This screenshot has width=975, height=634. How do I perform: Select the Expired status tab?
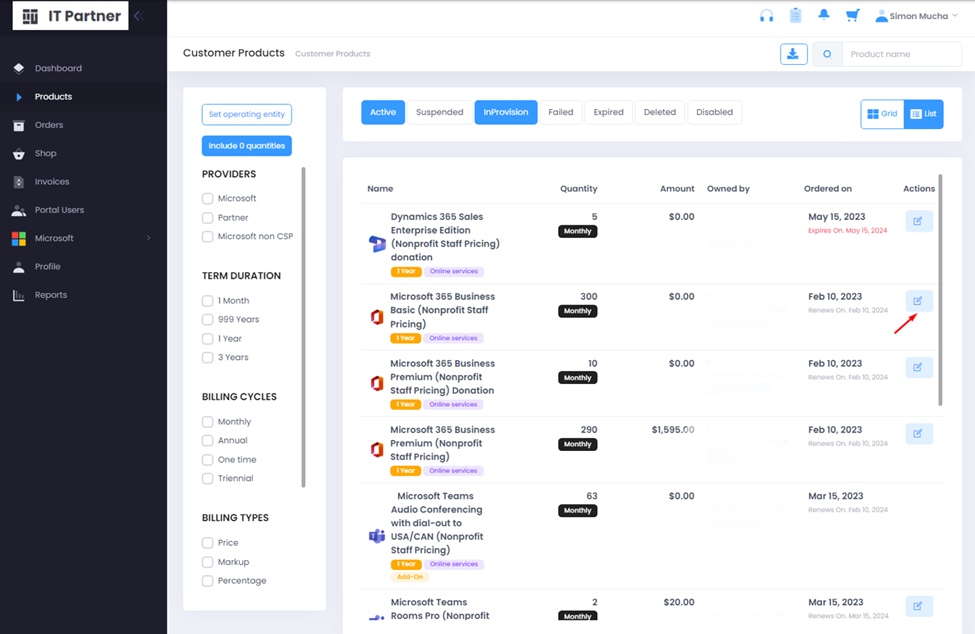tap(608, 113)
